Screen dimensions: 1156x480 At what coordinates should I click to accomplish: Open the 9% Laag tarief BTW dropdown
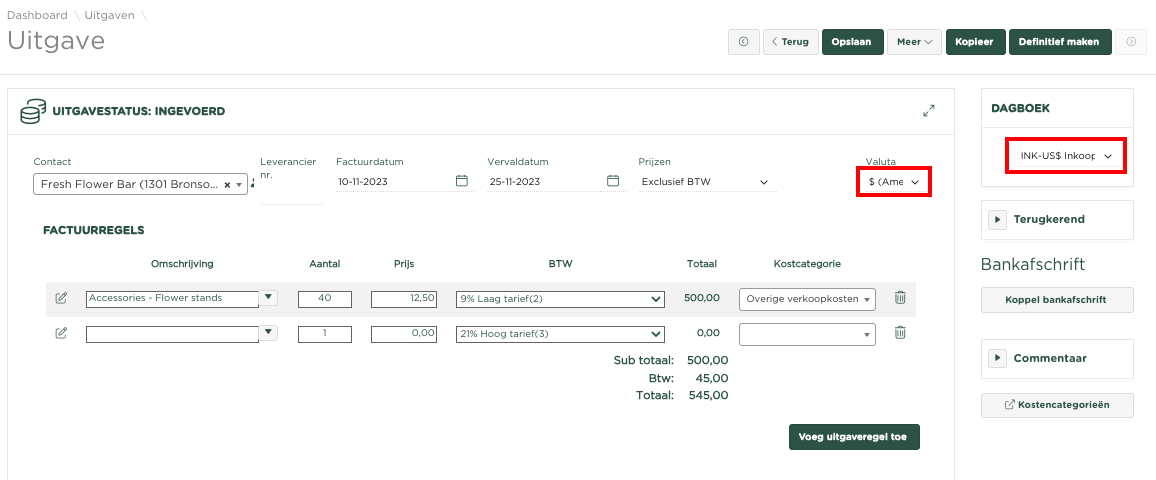click(x=560, y=298)
